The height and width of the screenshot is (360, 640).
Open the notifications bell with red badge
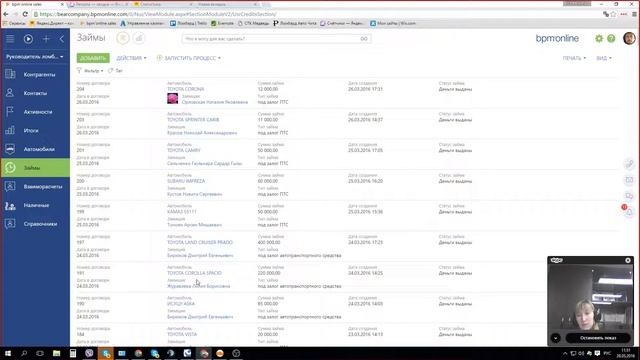click(629, 211)
